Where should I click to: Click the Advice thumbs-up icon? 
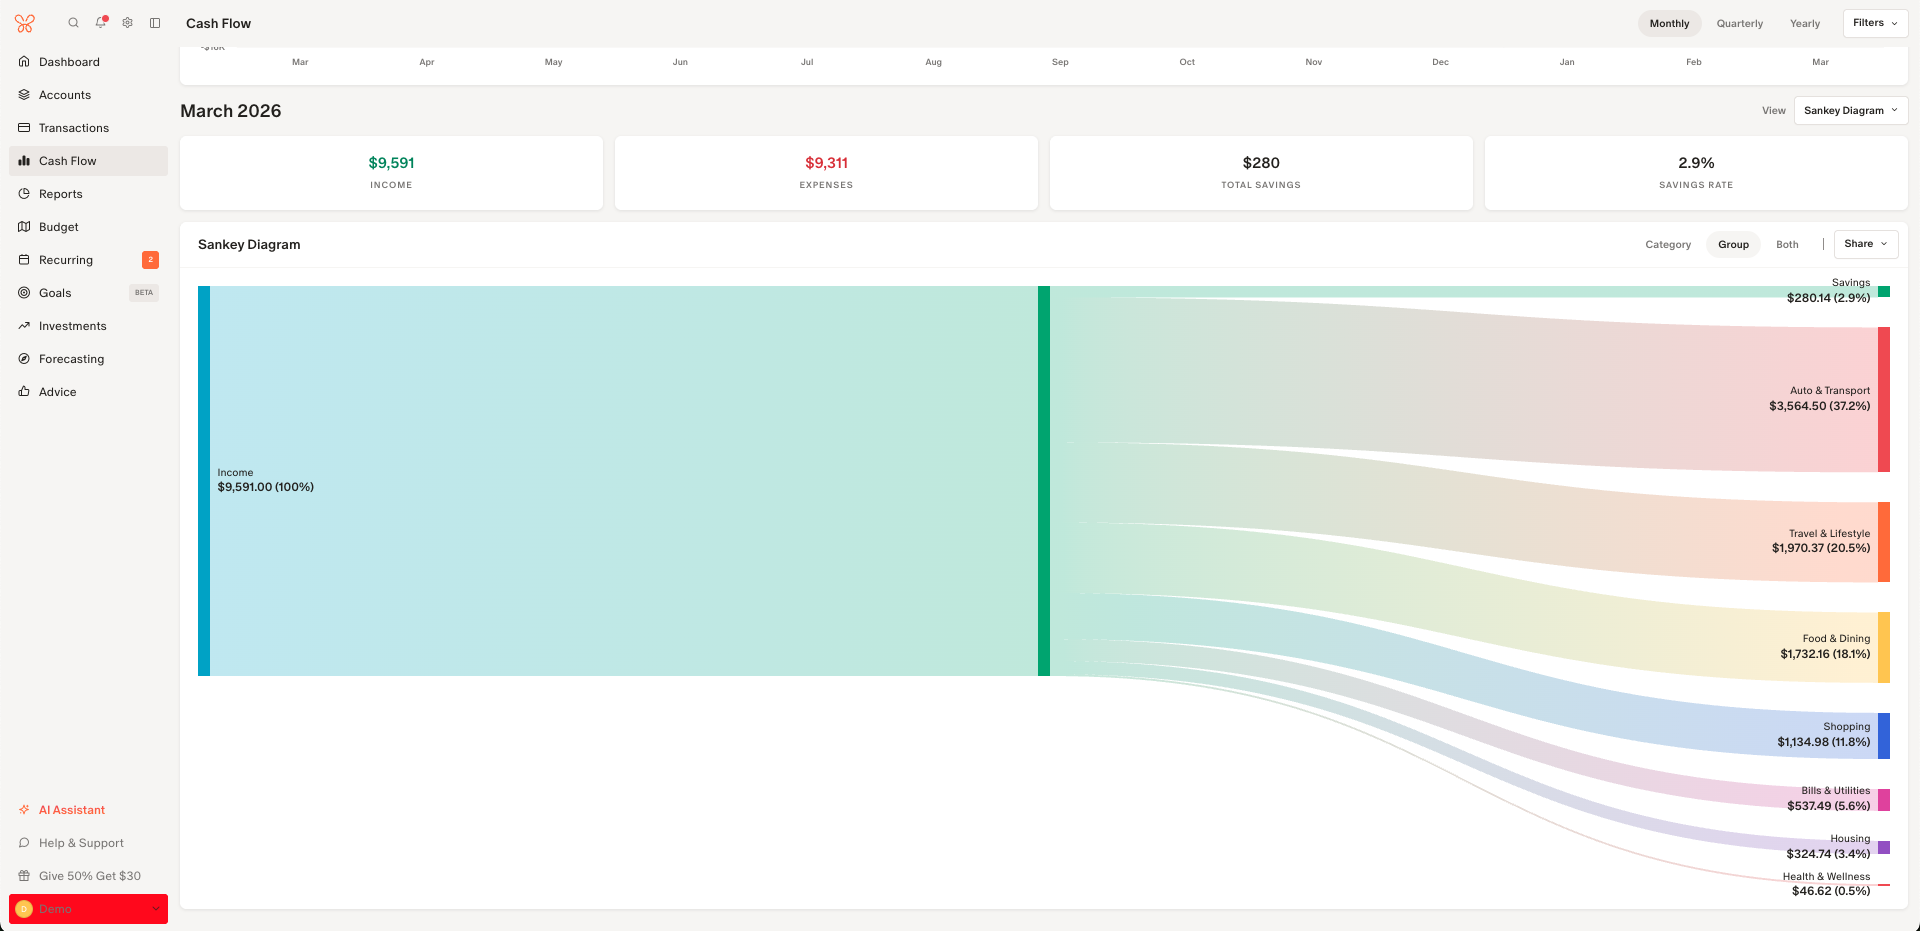coord(24,392)
